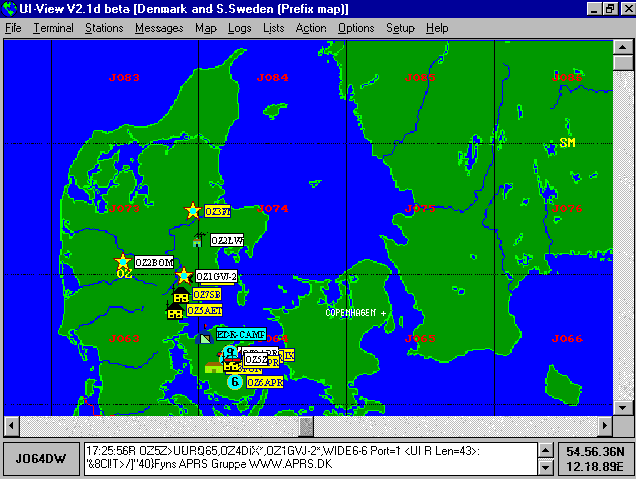Open the Setup menu
Screen dimensions: 636x479
400,28
